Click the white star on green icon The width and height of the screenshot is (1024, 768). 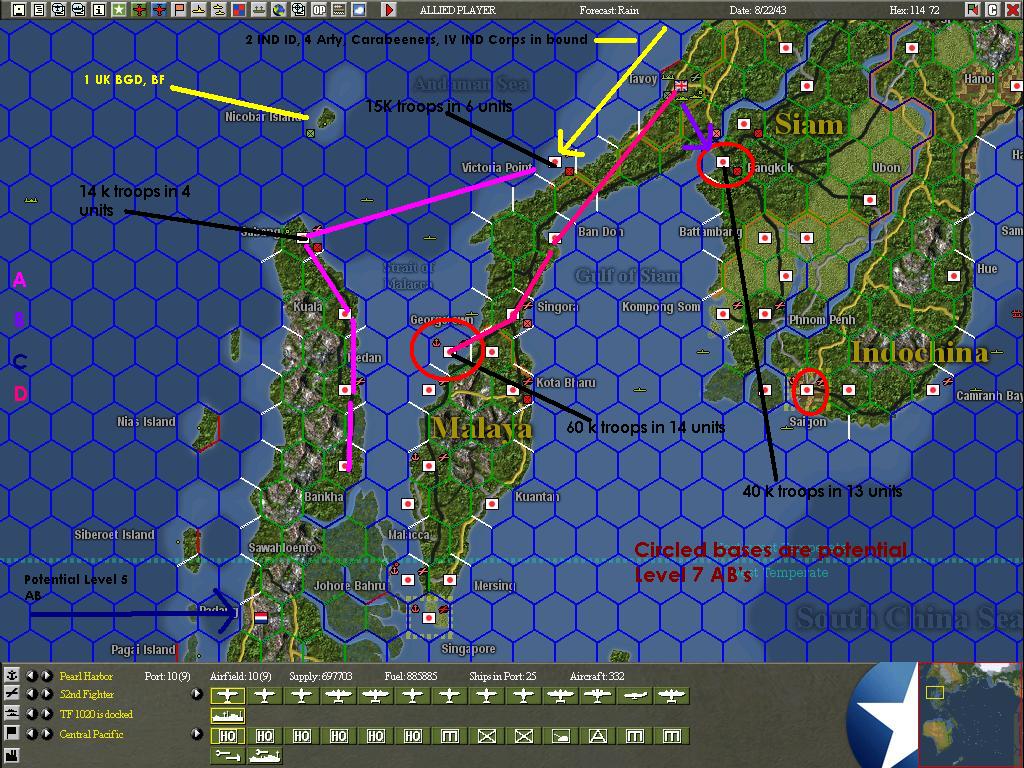point(118,10)
